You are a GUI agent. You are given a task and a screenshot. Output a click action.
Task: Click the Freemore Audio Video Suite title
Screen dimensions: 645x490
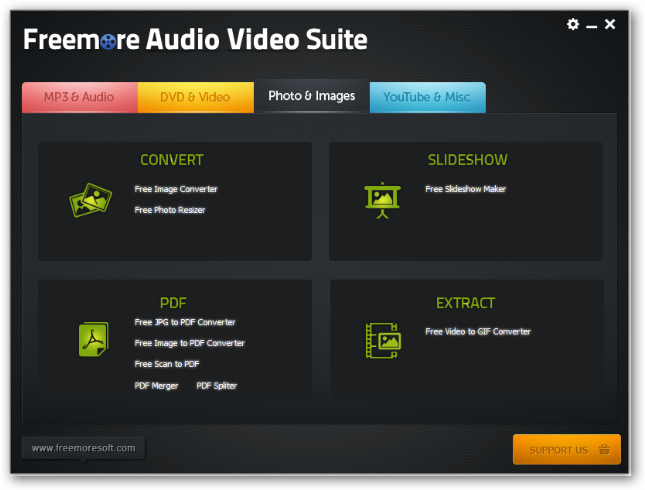pyautogui.click(x=195, y=40)
